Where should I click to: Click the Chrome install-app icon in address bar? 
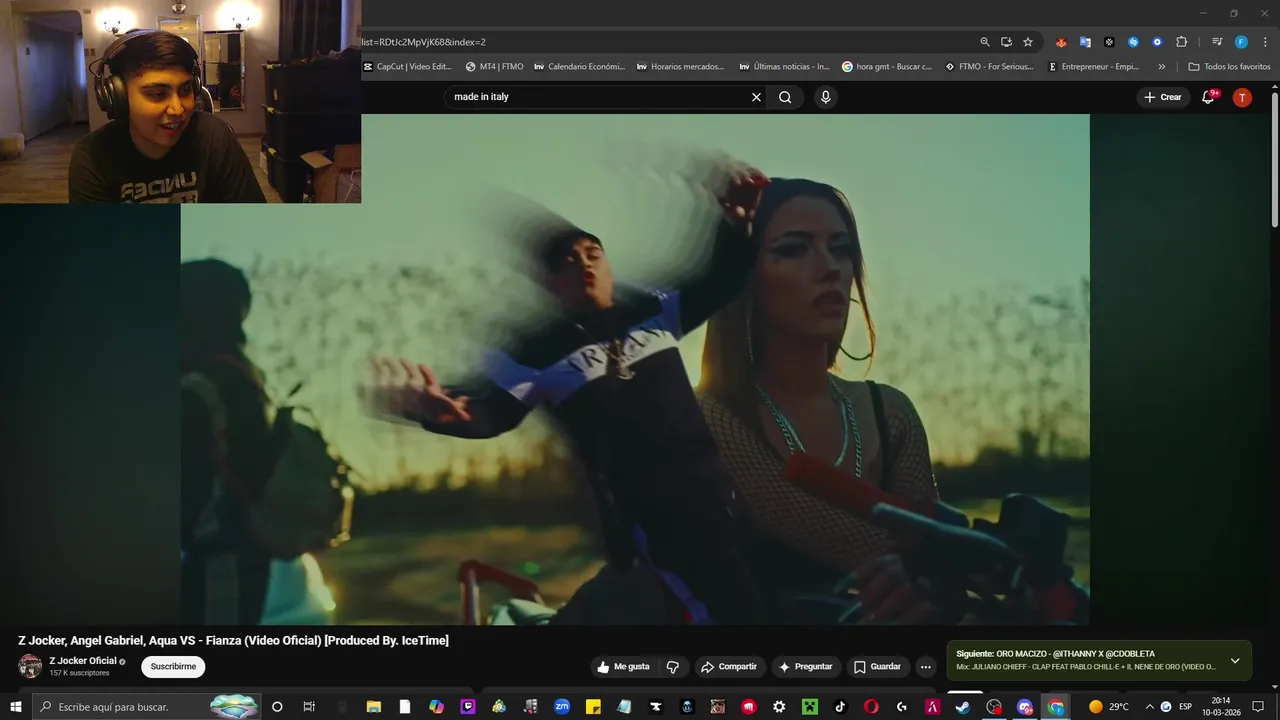(1007, 42)
